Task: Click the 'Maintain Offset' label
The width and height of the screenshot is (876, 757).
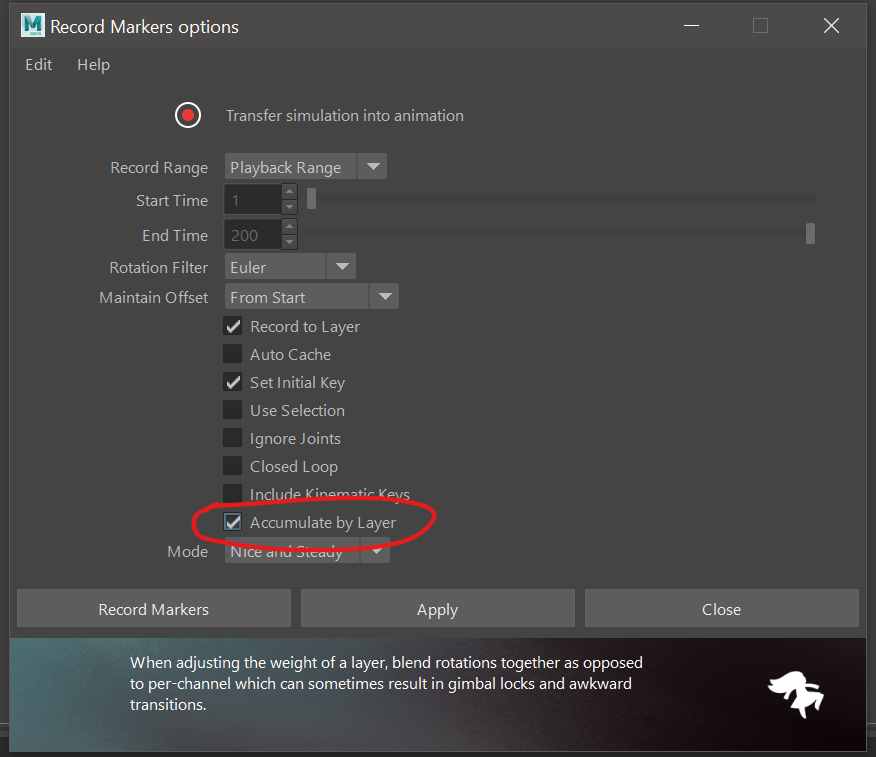Action: coord(154,298)
